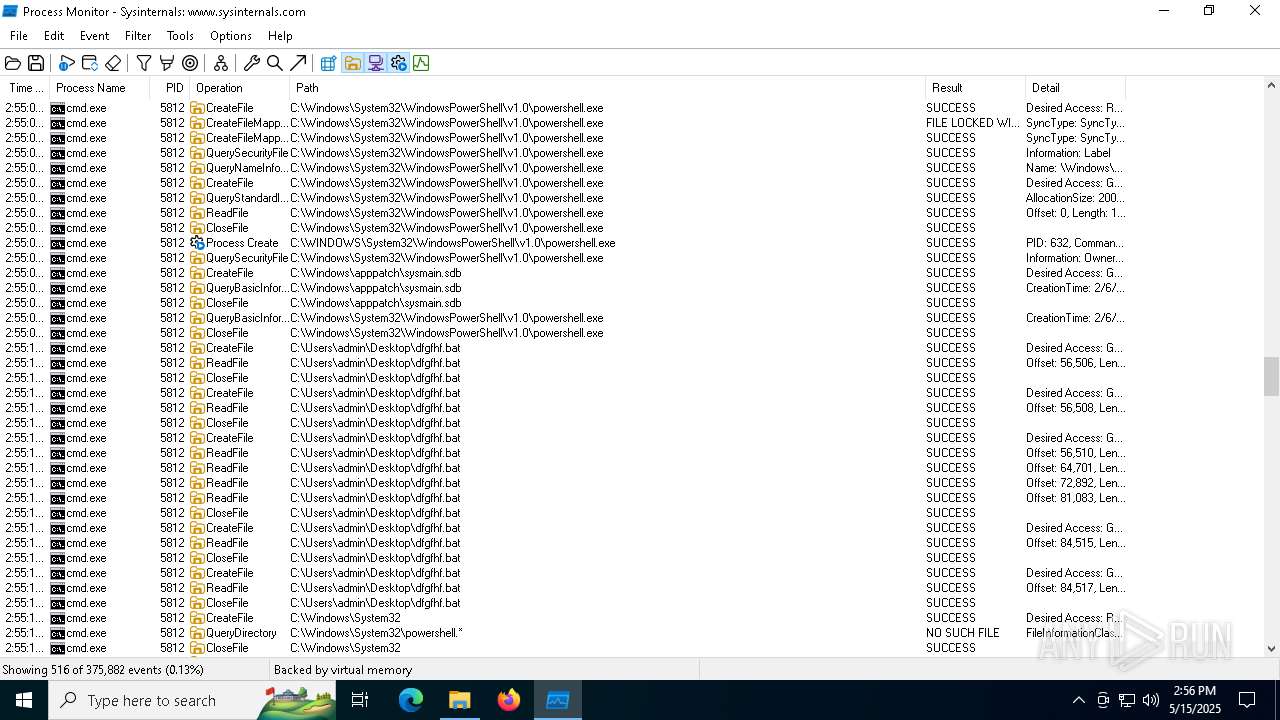Open the Options menu

point(231,36)
